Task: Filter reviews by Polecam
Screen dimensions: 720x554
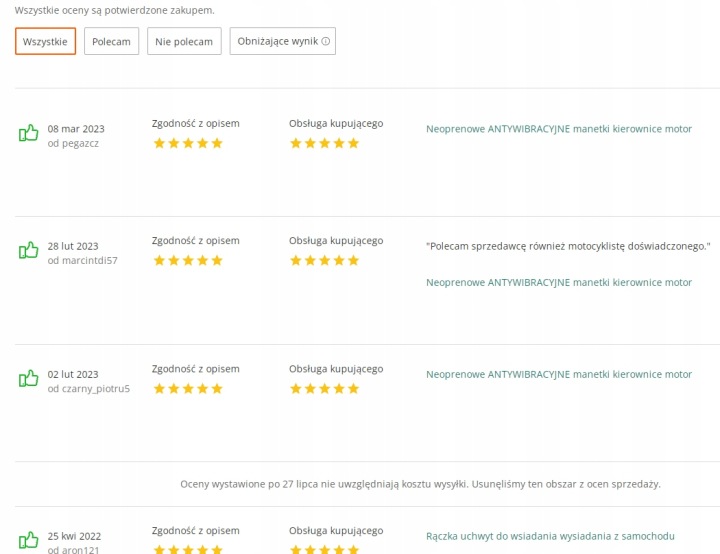Action: tap(112, 41)
